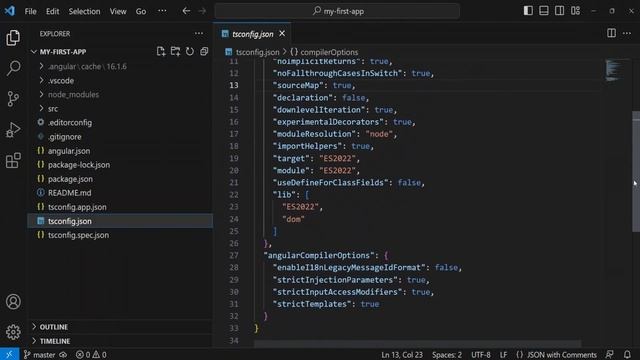This screenshot has width=640, height=360.
Task: Select the tsconfig.json editor tab
Action: (252, 34)
